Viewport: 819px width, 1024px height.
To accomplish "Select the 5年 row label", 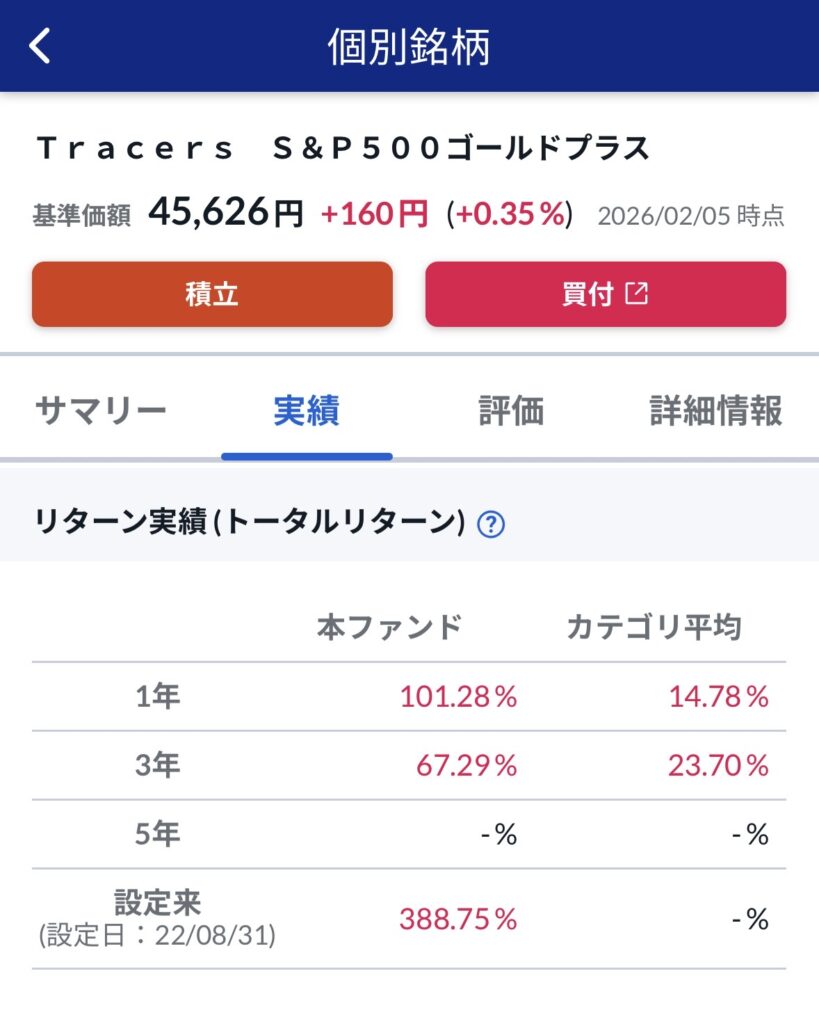I will pyautogui.click(x=158, y=835).
